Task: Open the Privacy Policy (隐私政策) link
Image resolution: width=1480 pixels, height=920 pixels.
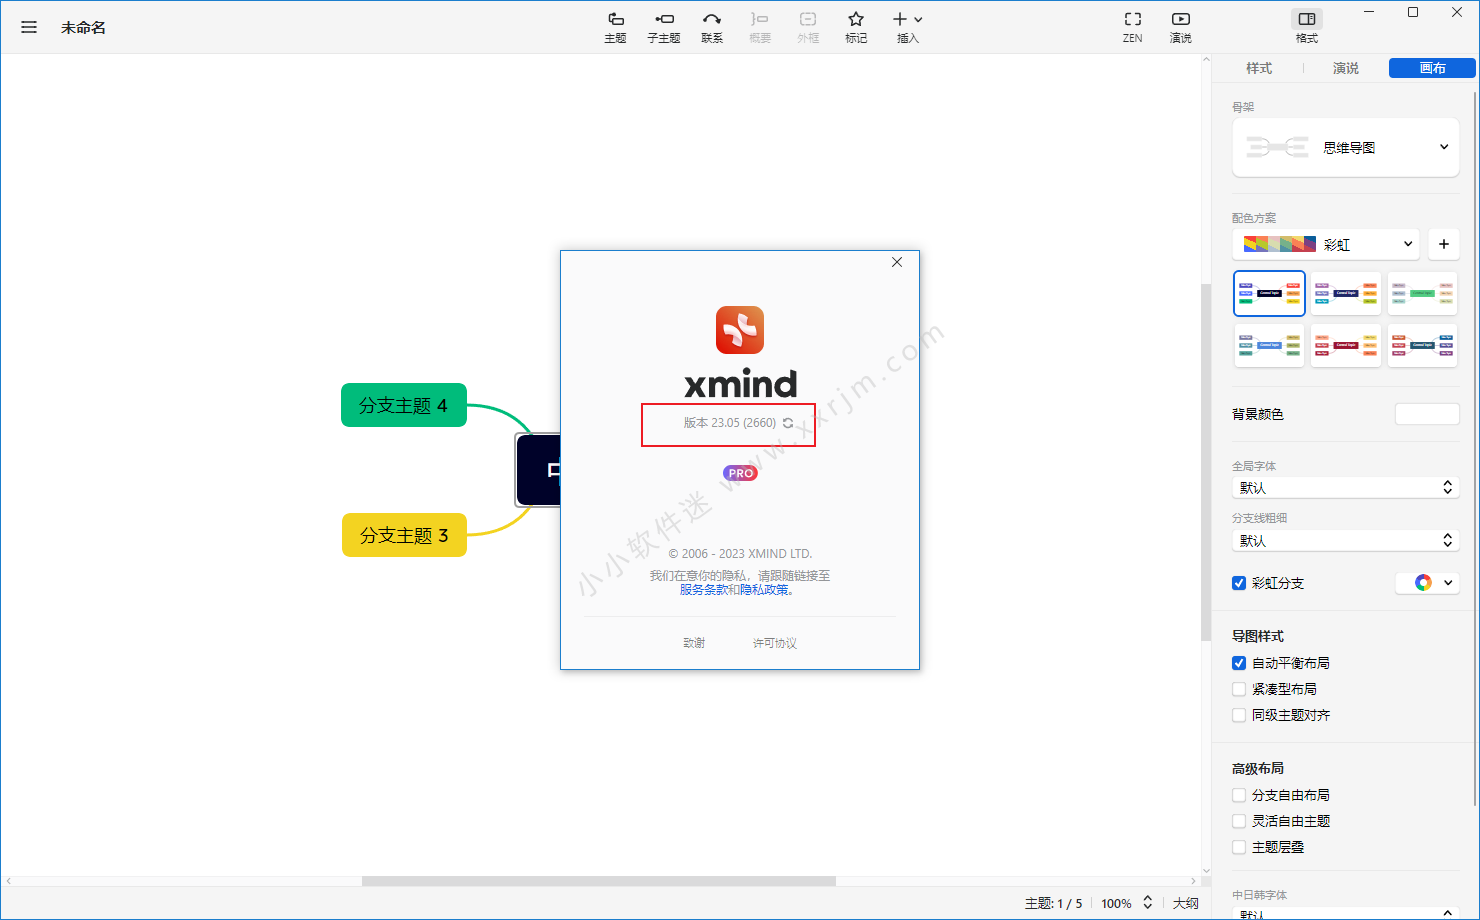Action: tap(764, 590)
